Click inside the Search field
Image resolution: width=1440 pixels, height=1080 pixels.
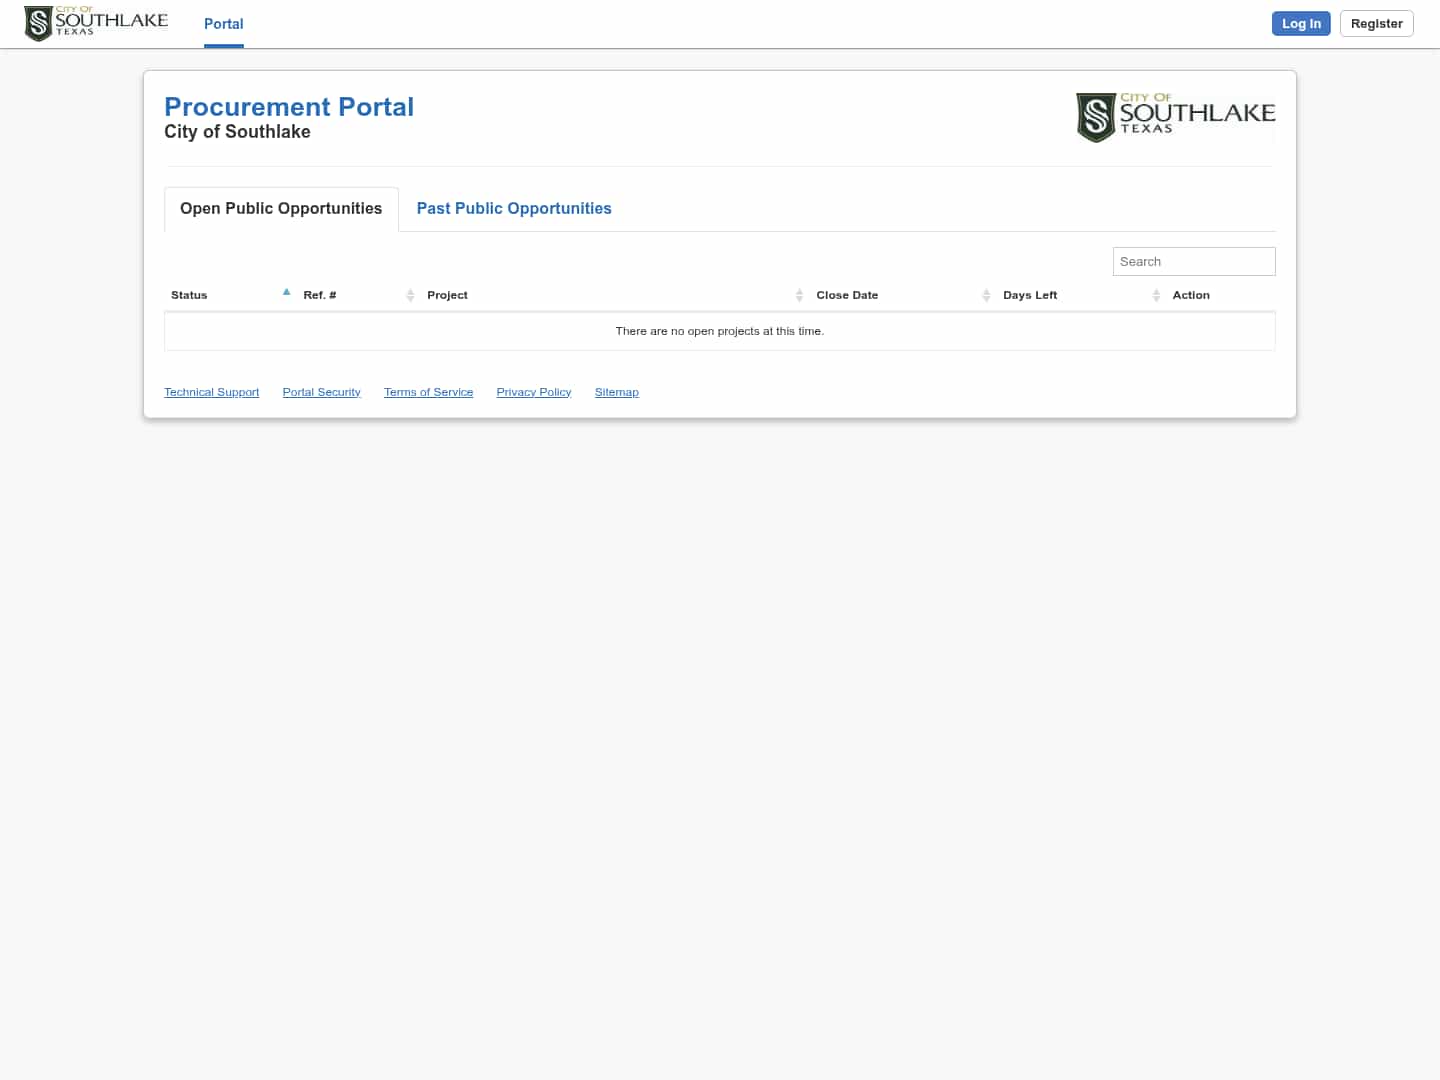1194,261
